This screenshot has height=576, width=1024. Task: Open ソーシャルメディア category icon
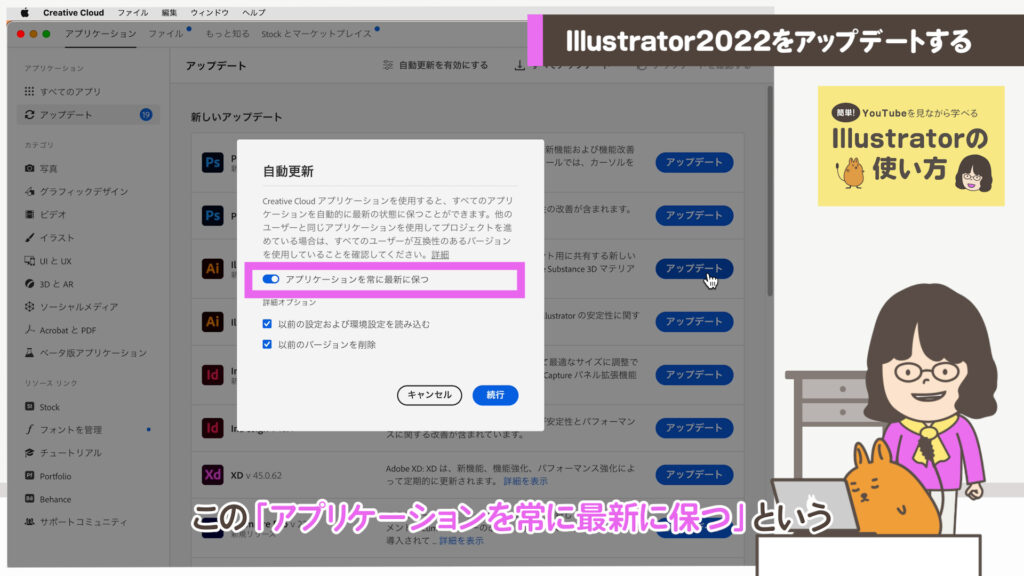(29, 306)
